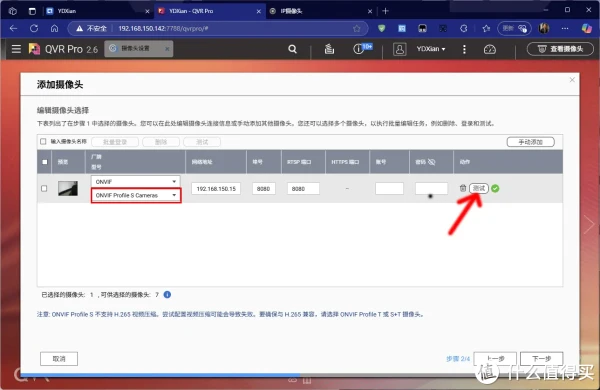Screen dimensions: 600x390
Task: Open the event notifications info icon
Action: [x=359, y=49]
